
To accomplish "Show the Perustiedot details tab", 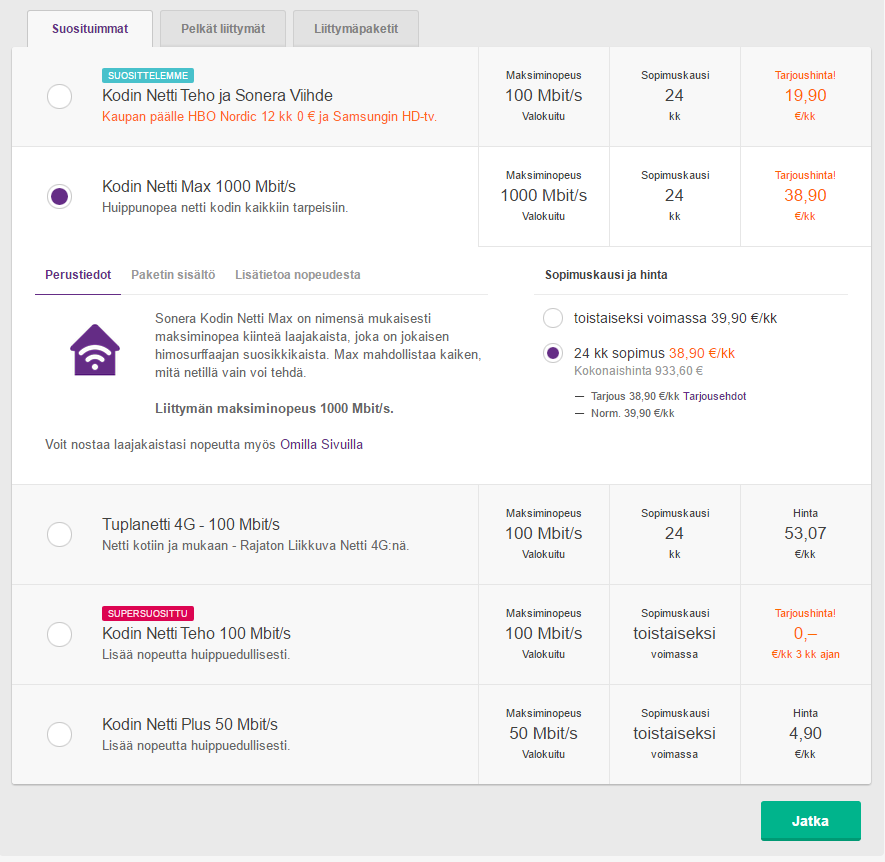I will (78, 275).
